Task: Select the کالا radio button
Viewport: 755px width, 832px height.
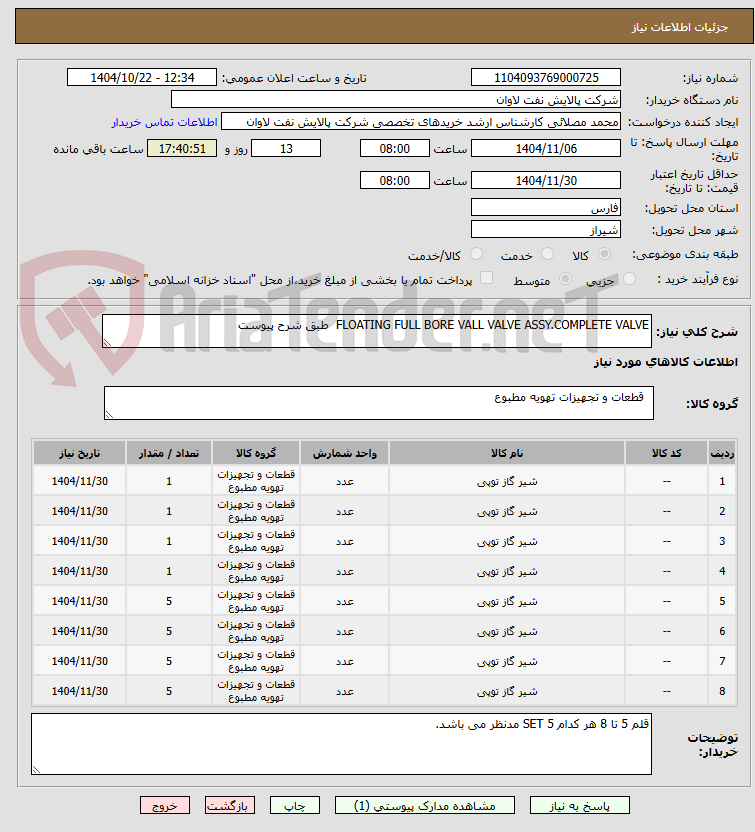Action: click(604, 254)
